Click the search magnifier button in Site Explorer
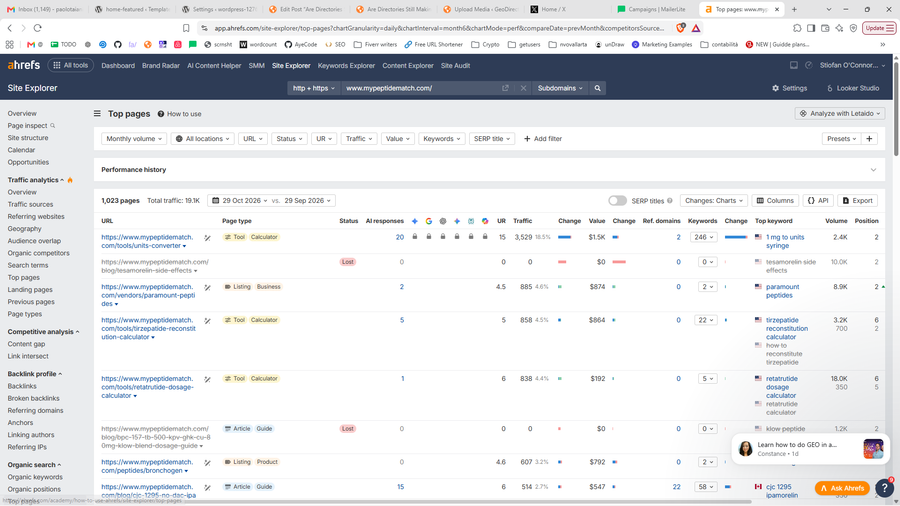This screenshot has height=506, width=900. [x=598, y=88]
